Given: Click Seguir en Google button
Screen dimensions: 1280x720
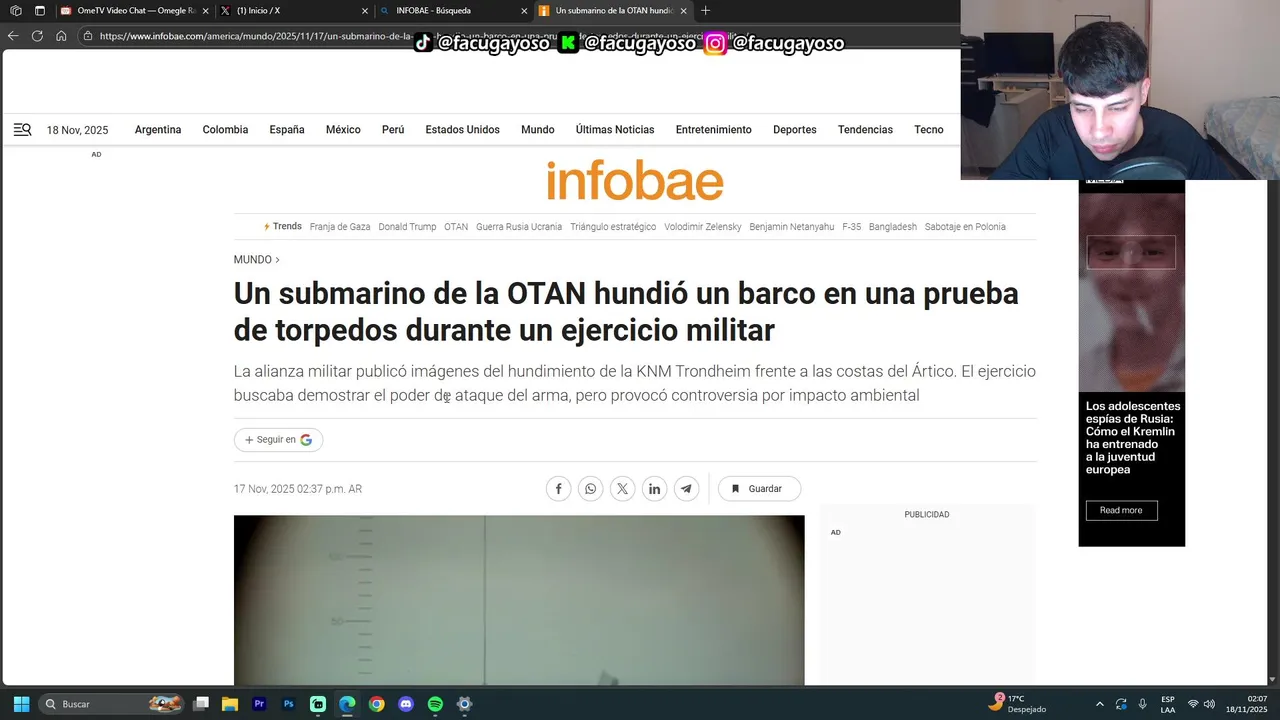Looking at the screenshot, I should pyautogui.click(x=278, y=440).
